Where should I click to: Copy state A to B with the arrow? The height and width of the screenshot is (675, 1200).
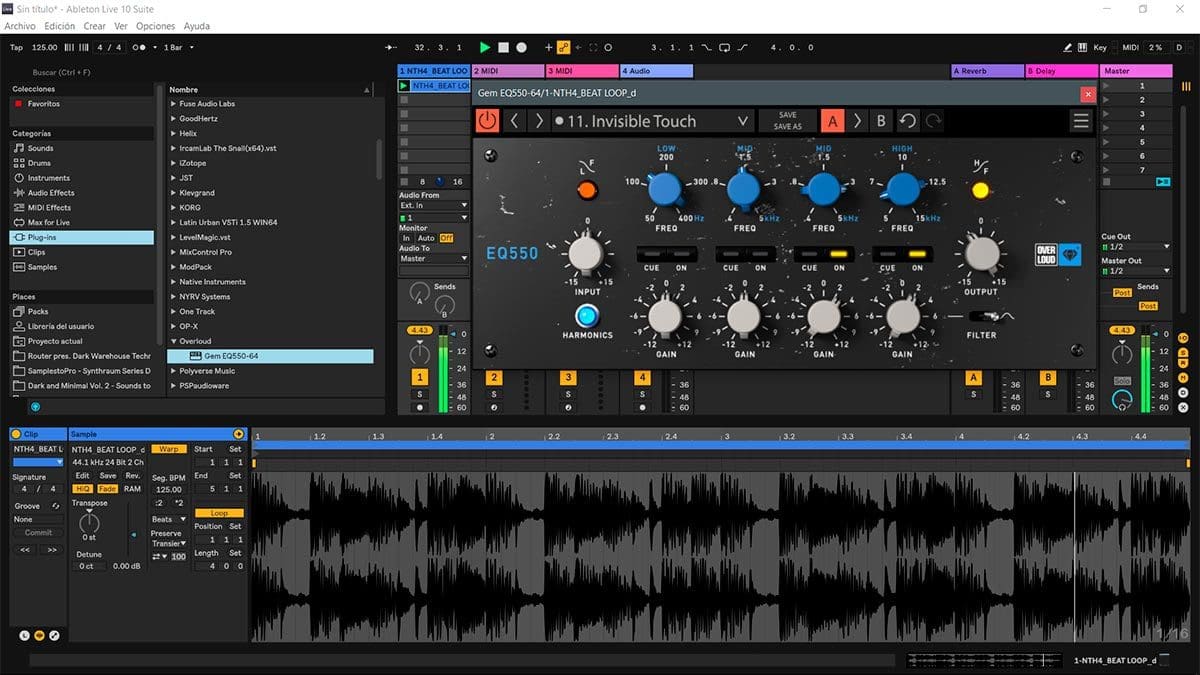coord(857,121)
